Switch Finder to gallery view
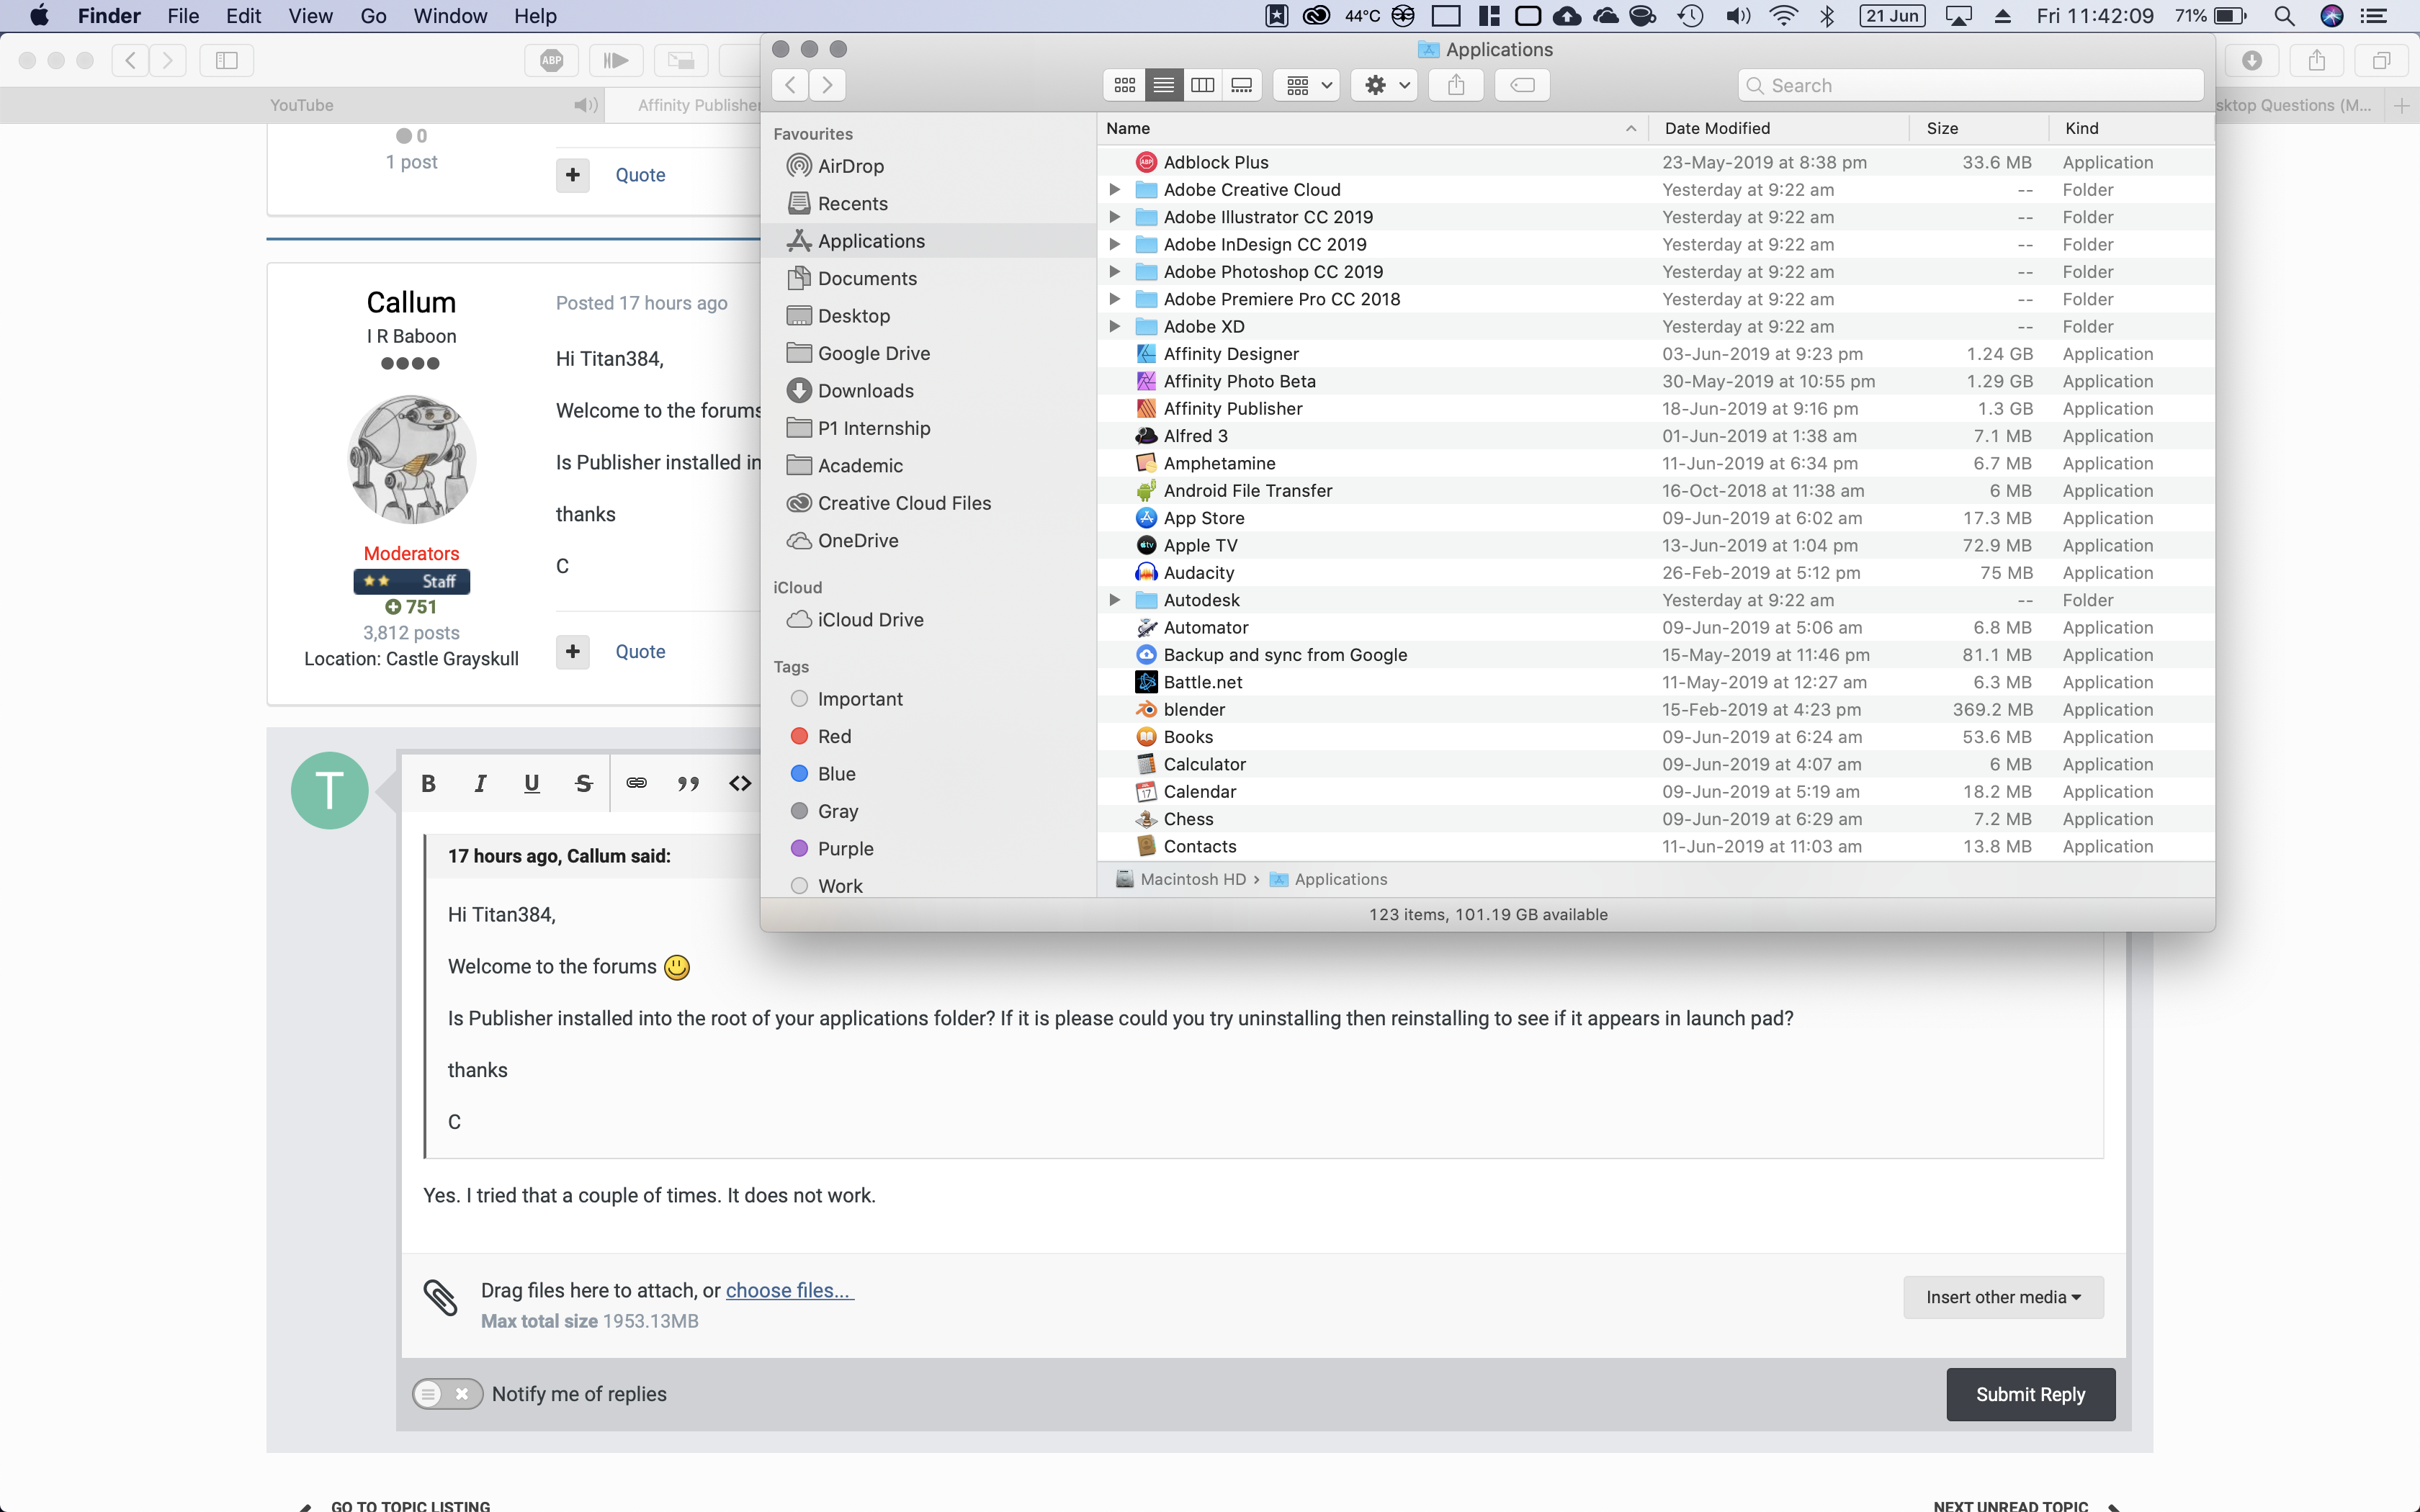The height and width of the screenshot is (1512, 2420). 1241,85
